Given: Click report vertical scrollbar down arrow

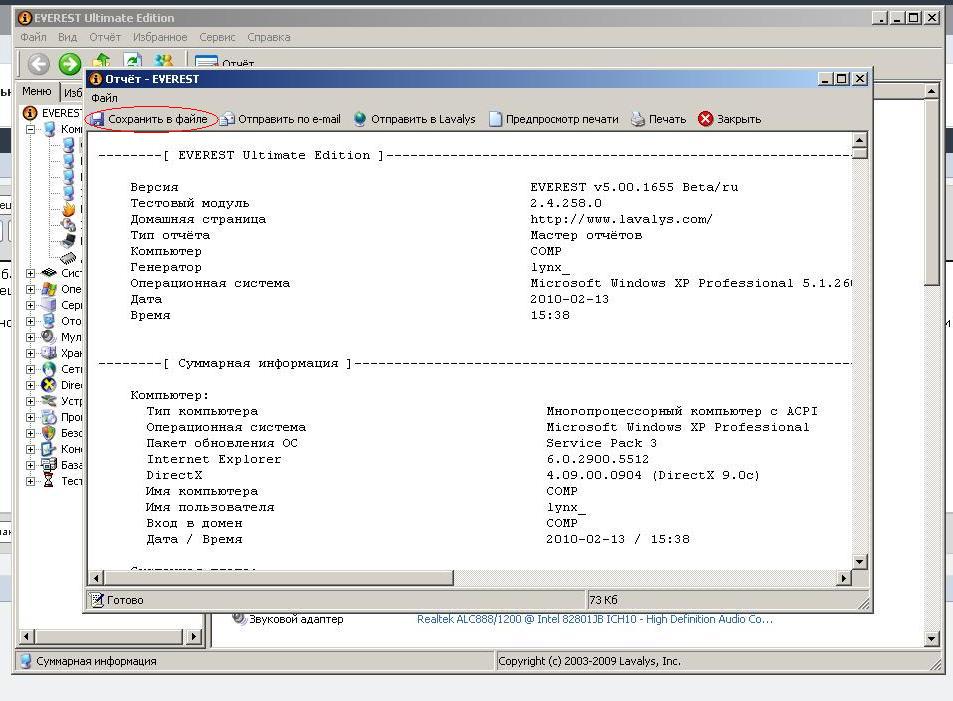Looking at the screenshot, I should (x=859, y=562).
